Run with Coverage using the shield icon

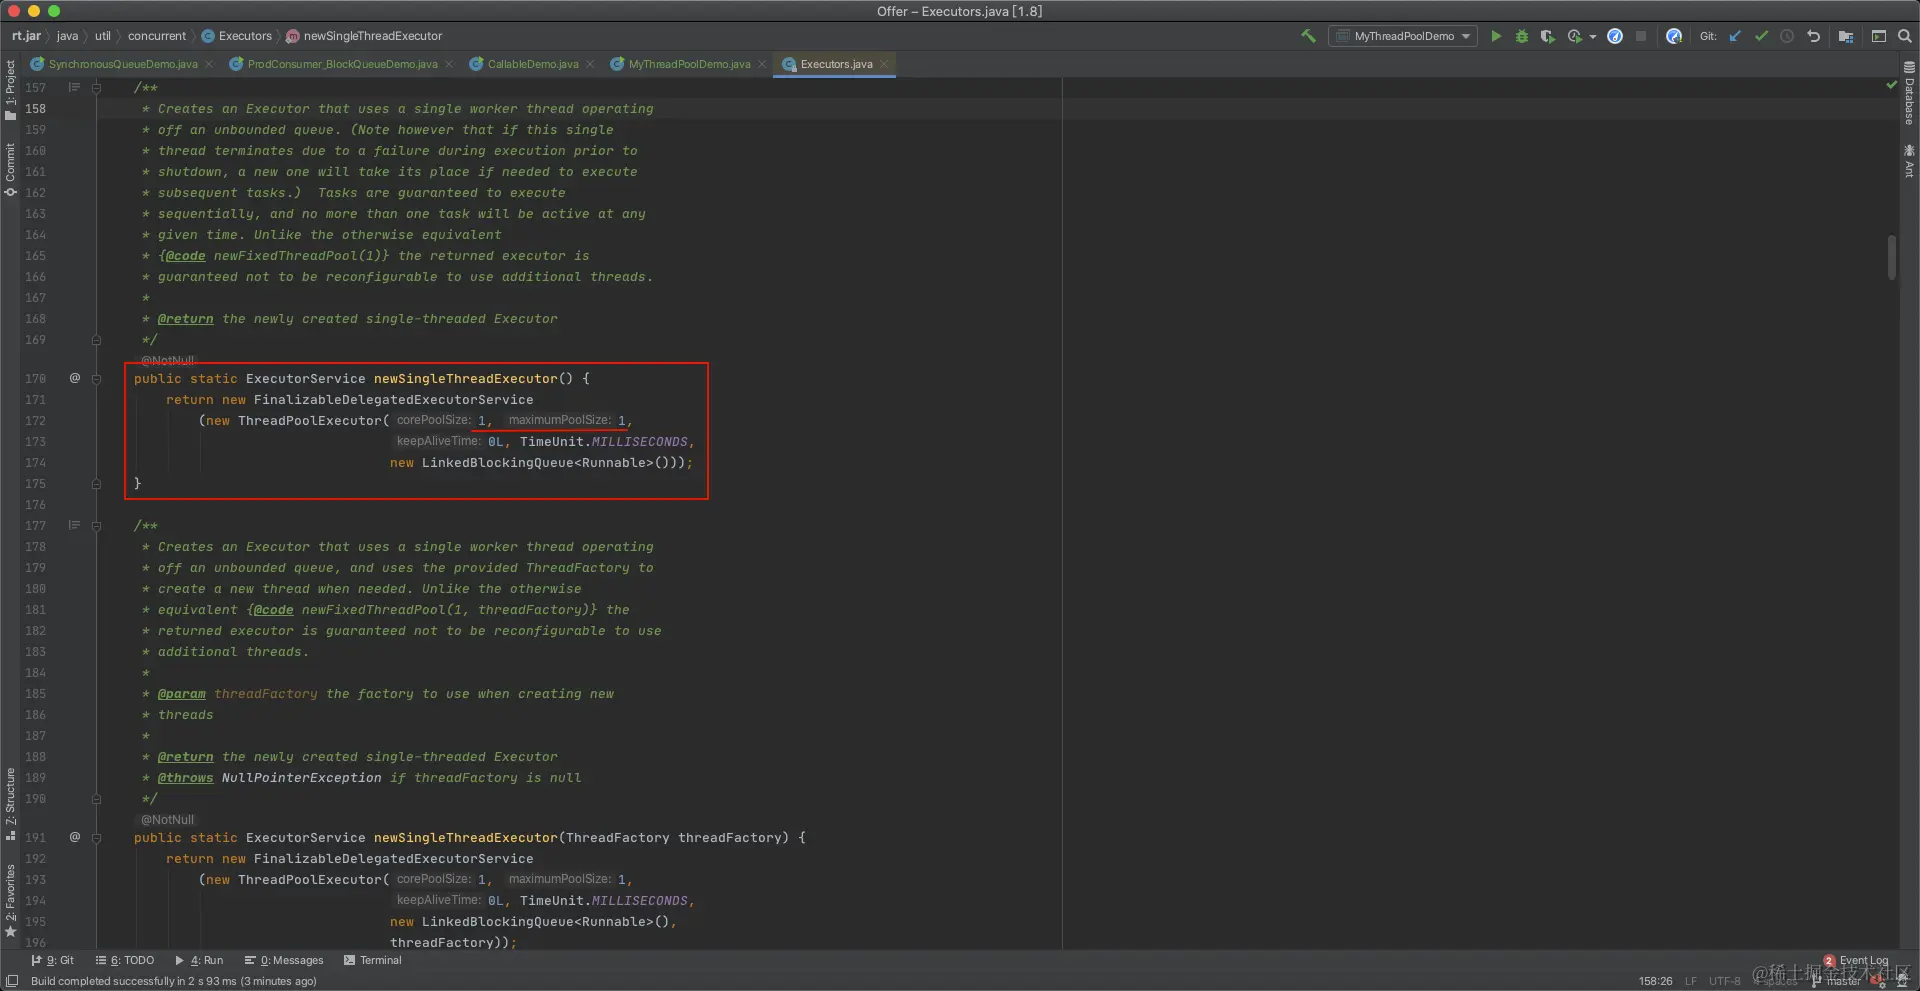click(1547, 36)
